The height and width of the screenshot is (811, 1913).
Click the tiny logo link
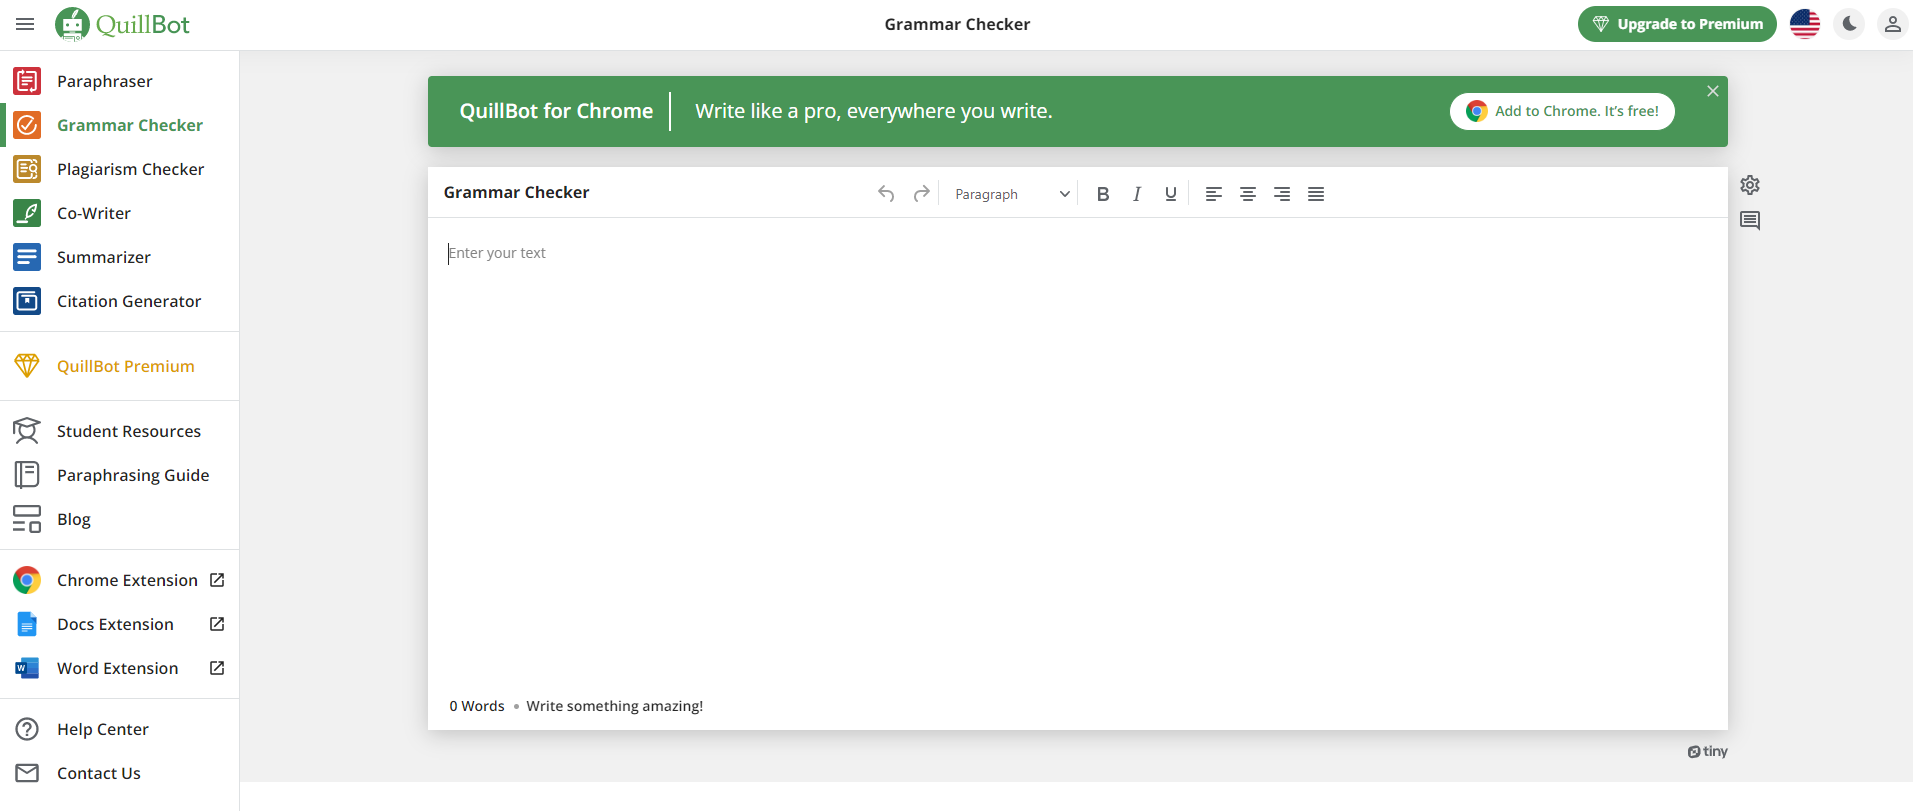tap(1708, 752)
